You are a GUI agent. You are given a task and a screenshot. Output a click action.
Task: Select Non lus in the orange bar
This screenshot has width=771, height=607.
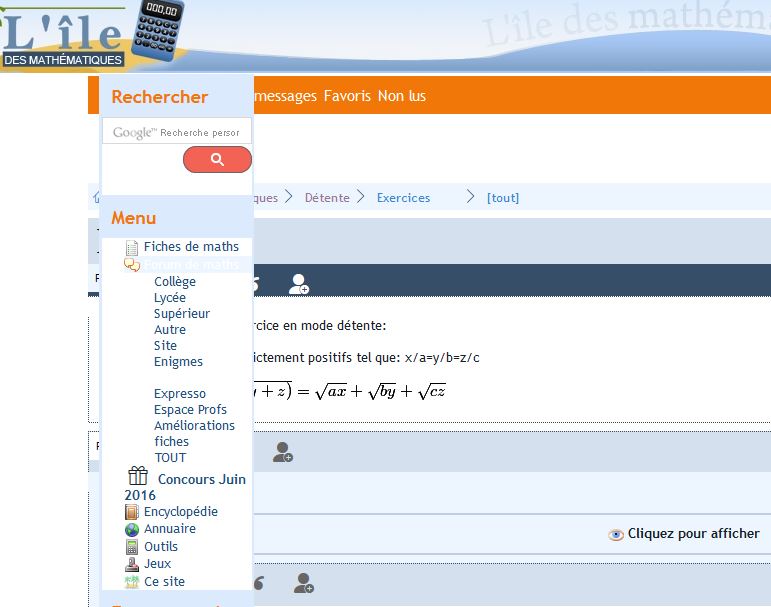402,96
